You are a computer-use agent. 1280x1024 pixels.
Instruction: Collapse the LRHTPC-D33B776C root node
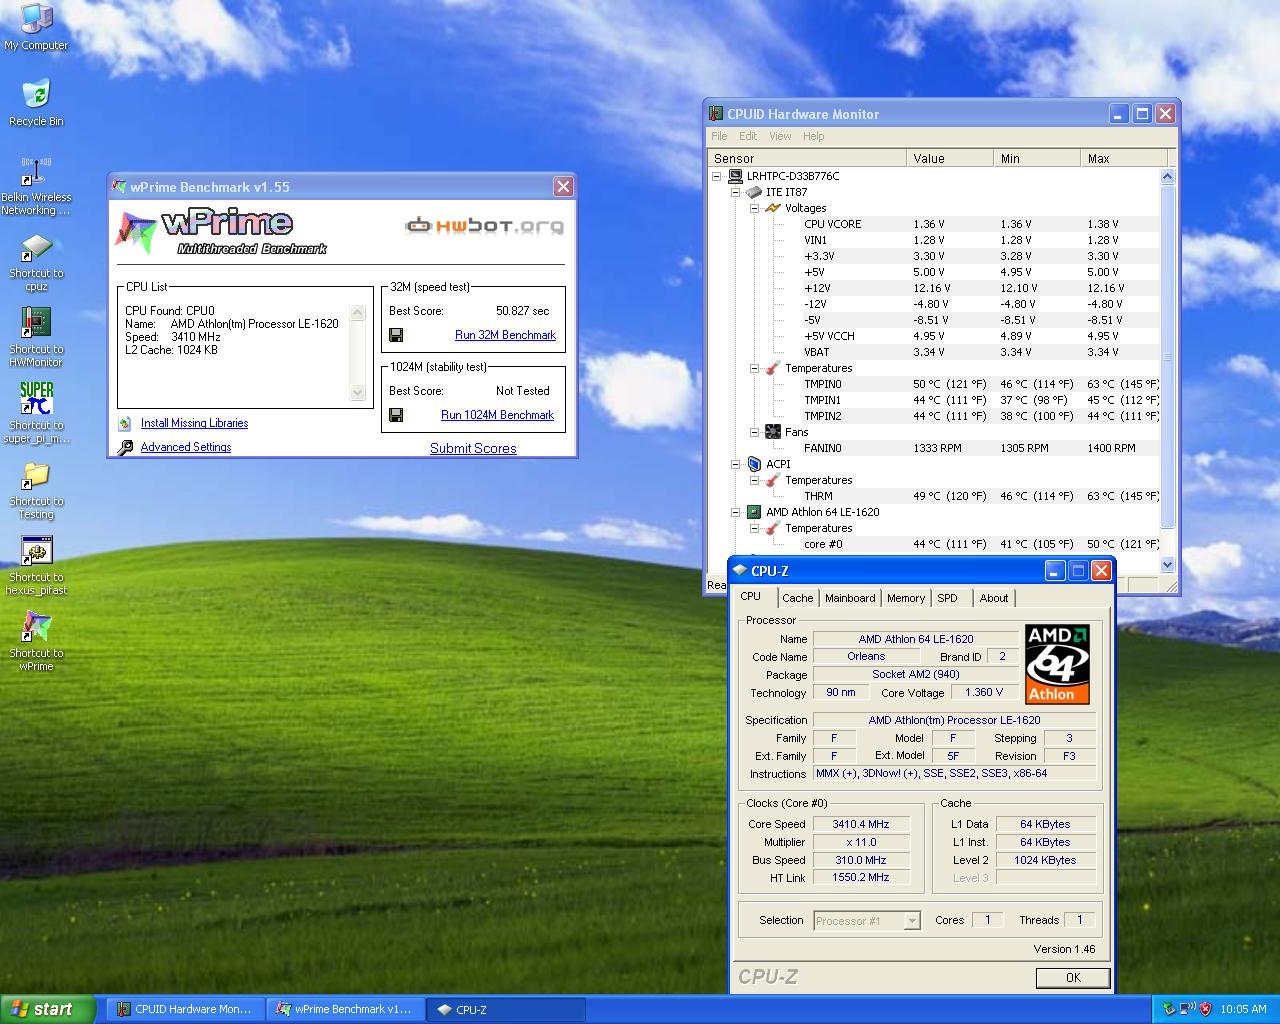(x=717, y=176)
